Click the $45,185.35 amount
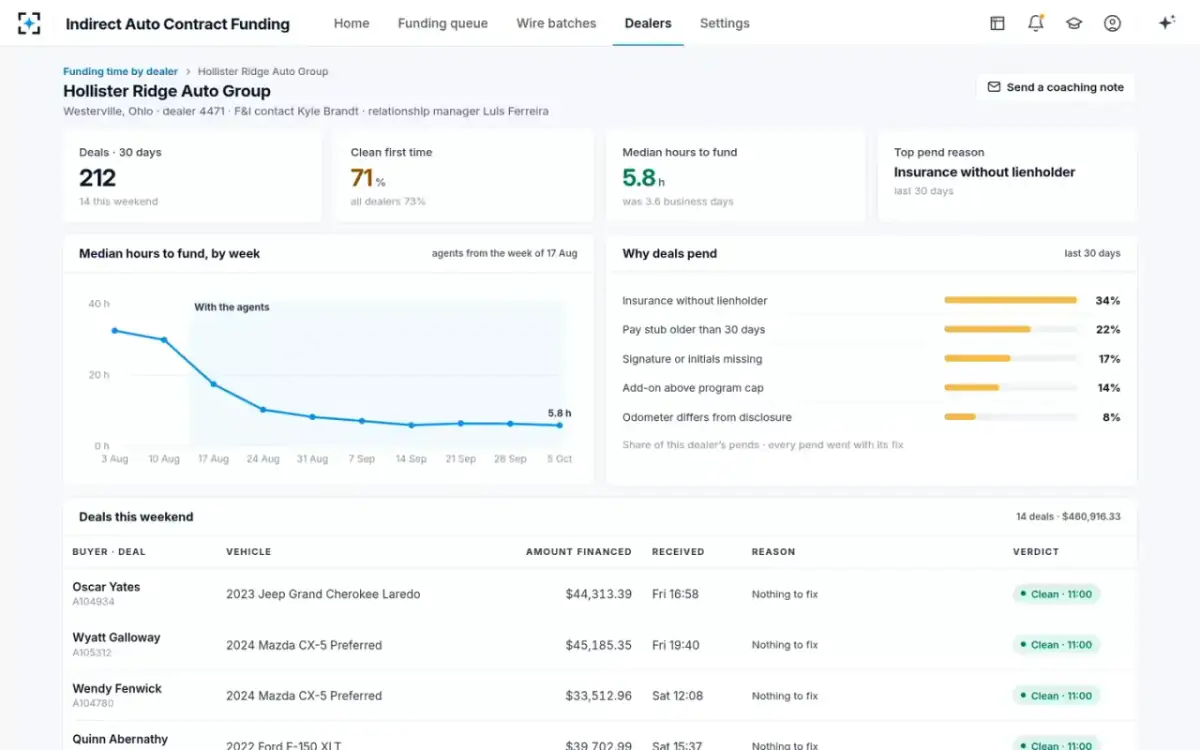The width and height of the screenshot is (1200, 750). (599, 645)
